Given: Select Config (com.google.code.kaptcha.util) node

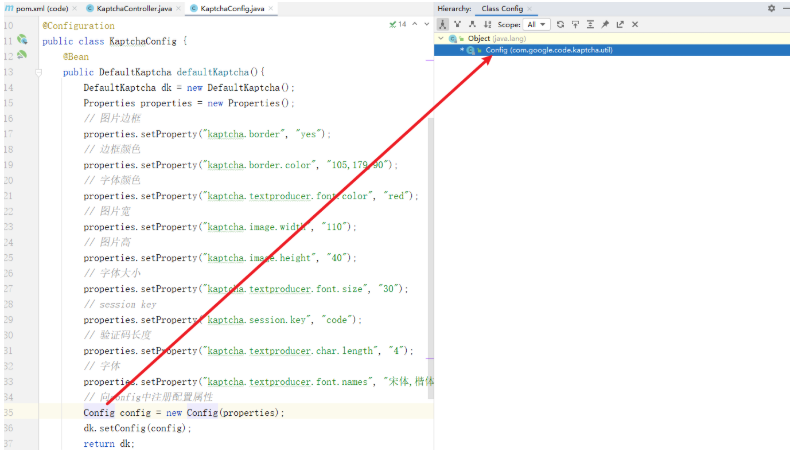Looking at the screenshot, I should click(549, 50).
